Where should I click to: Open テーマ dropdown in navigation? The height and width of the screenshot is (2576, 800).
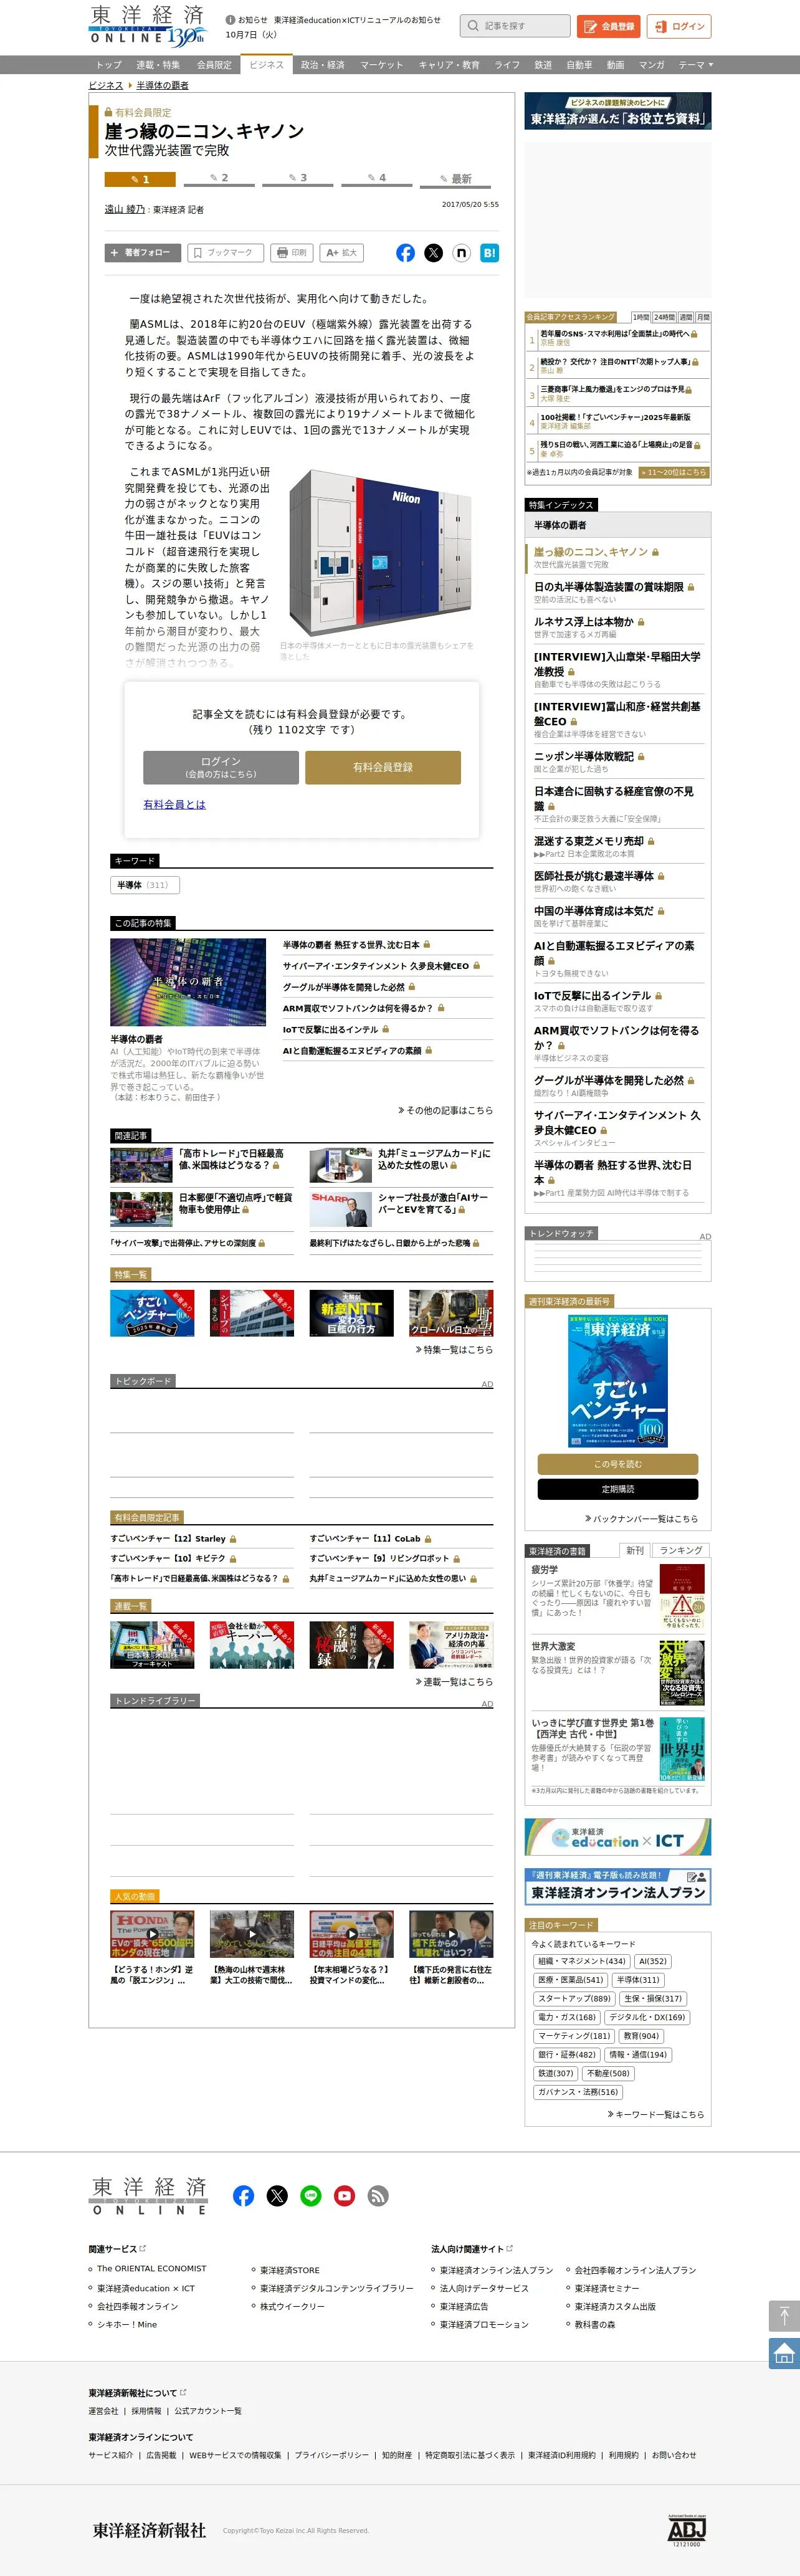click(696, 65)
